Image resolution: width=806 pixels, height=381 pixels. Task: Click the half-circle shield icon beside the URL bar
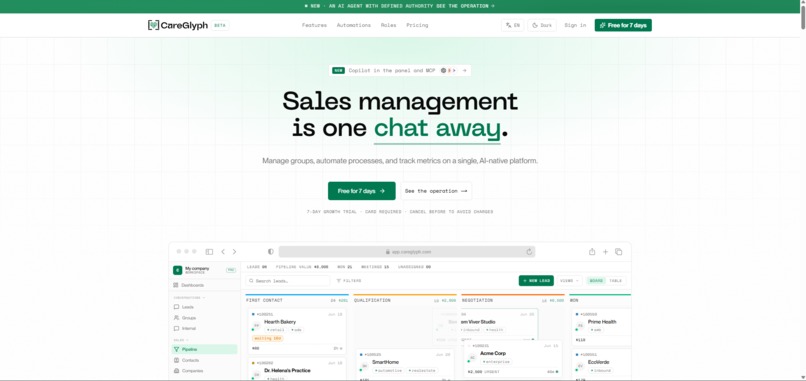click(x=271, y=252)
